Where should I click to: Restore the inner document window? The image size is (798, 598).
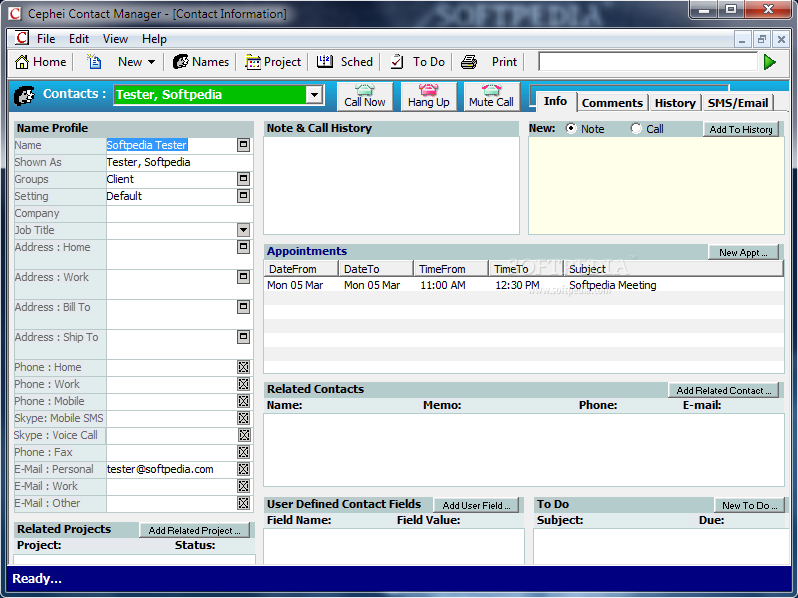point(761,39)
